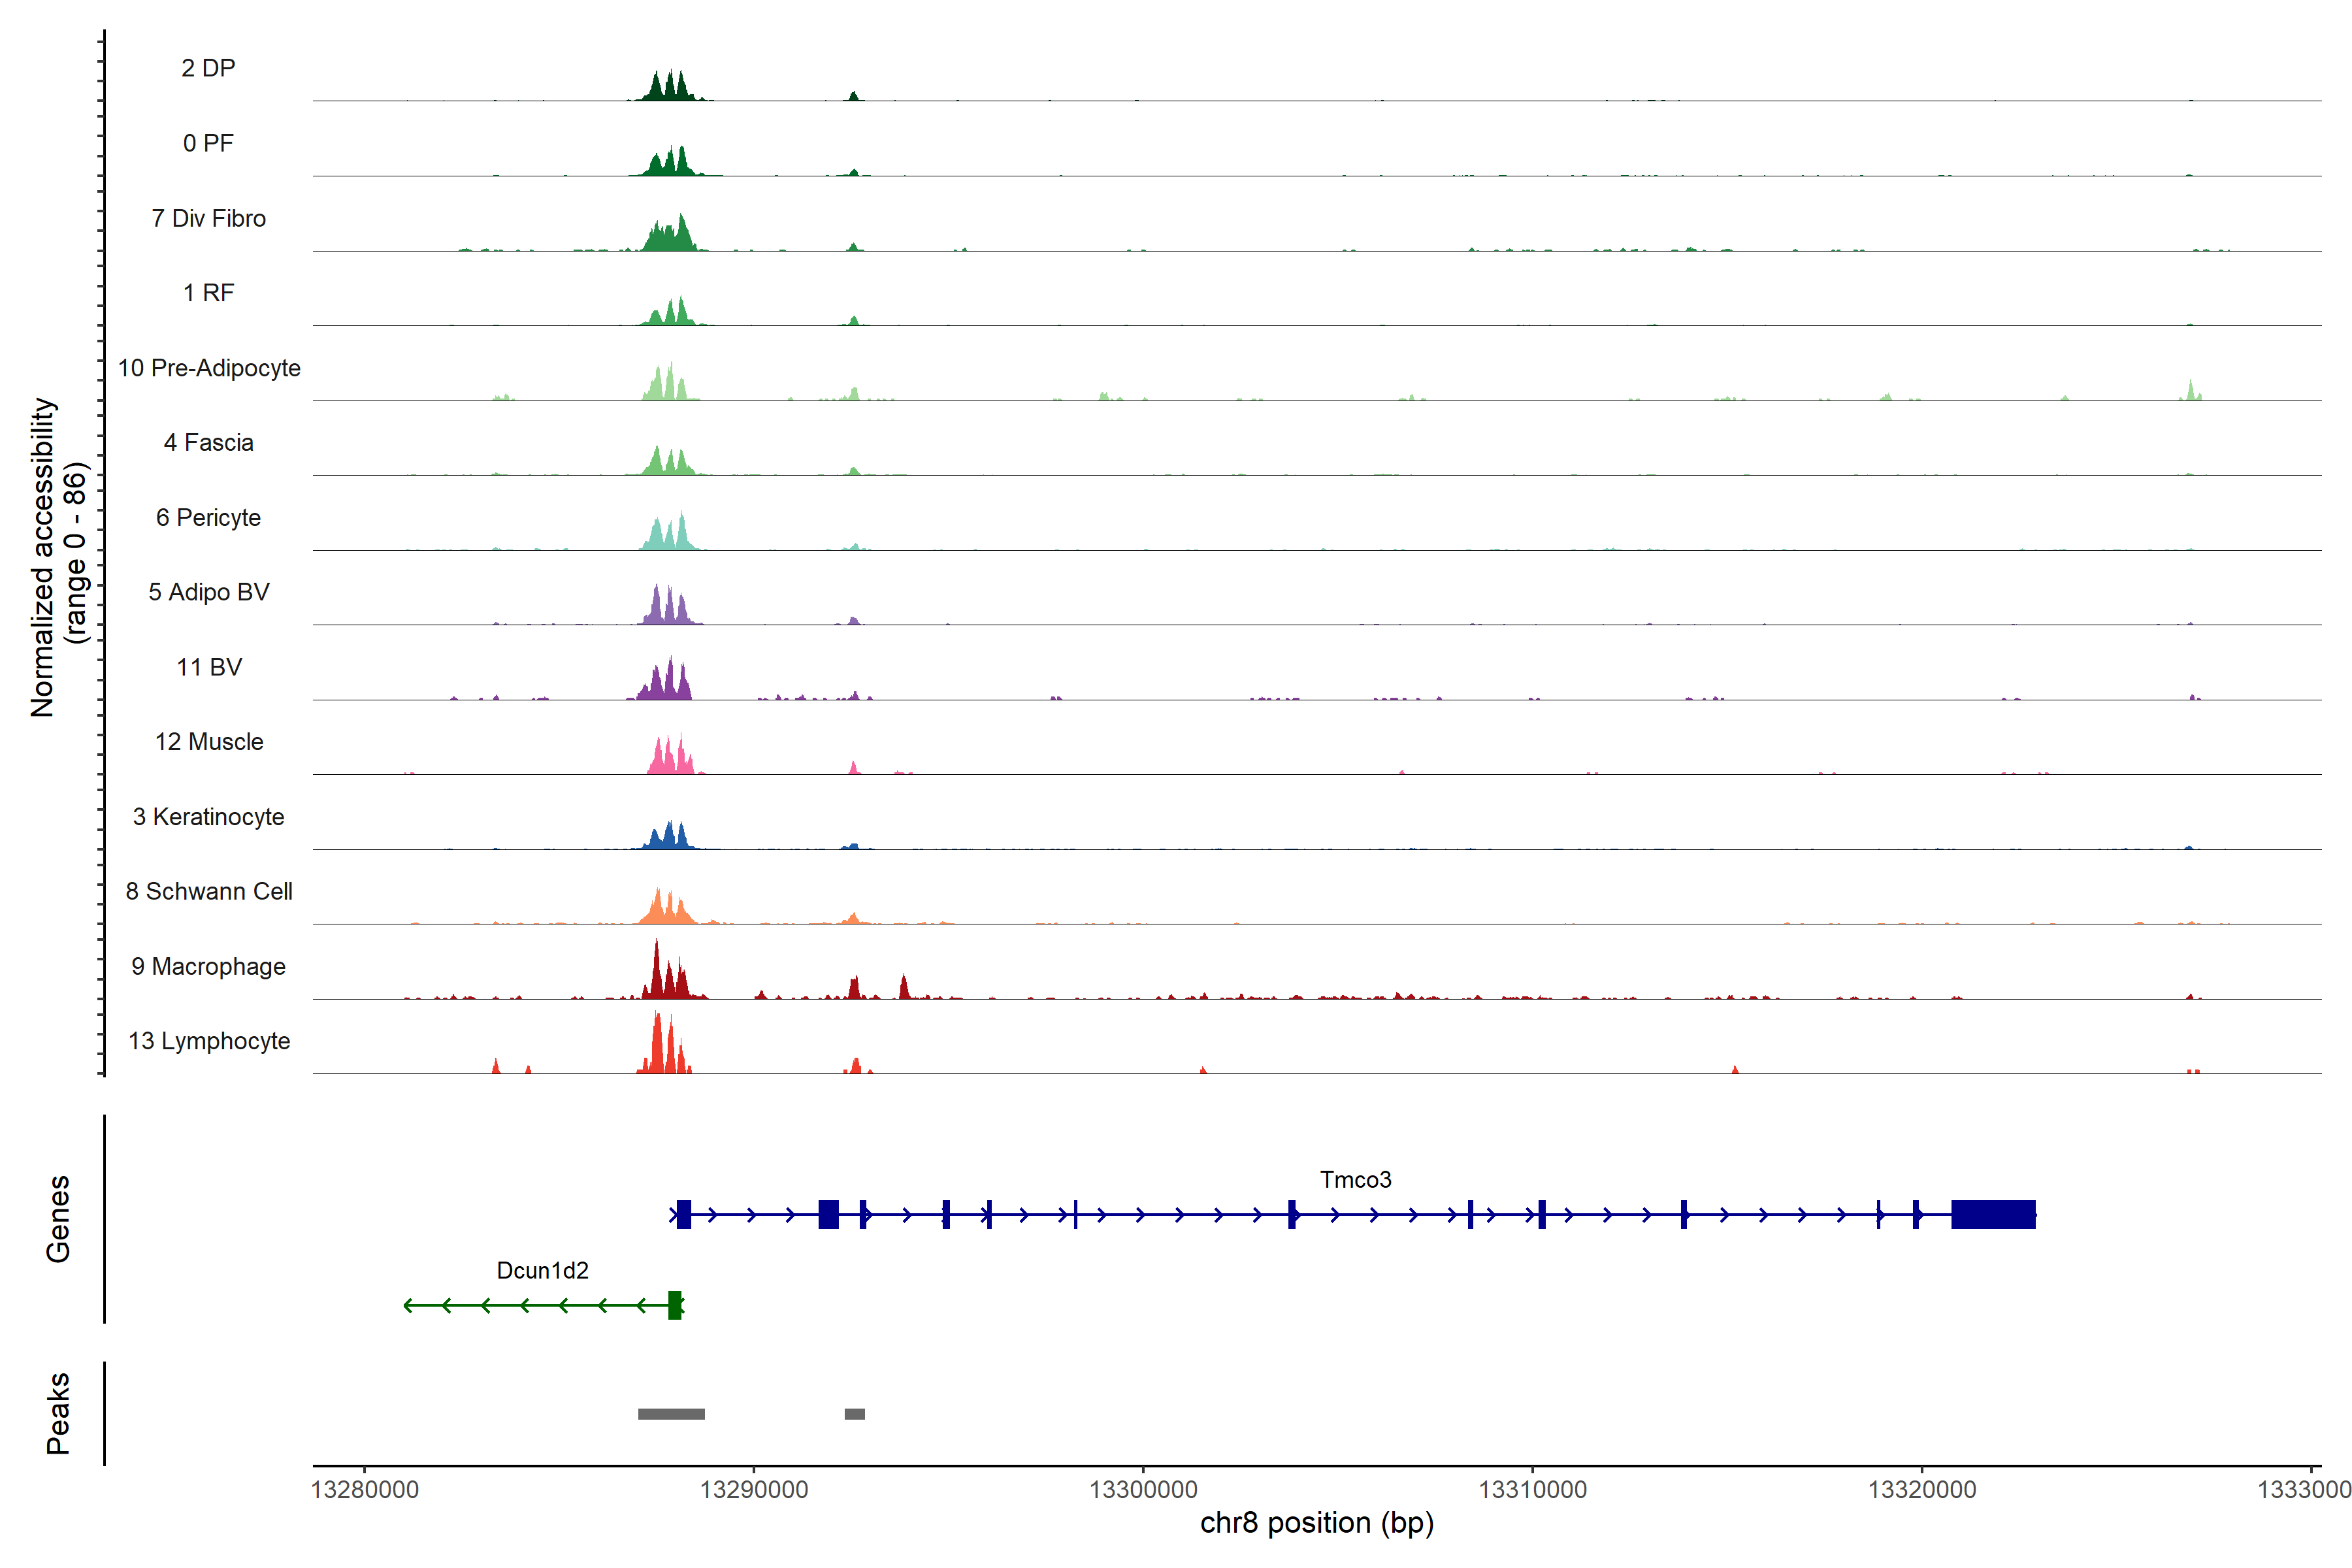Click the green Dcun1d2 exon block
This screenshot has width=2352, height=1568.
point(675,1305)
